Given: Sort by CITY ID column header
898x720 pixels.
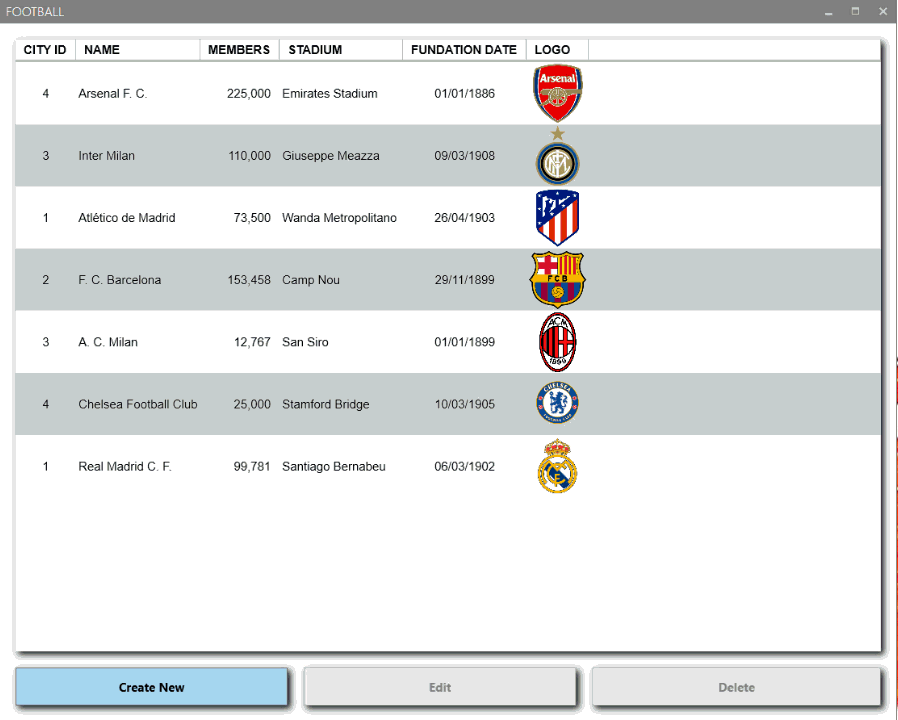Looking at the screenshot, I should [45, 50].
